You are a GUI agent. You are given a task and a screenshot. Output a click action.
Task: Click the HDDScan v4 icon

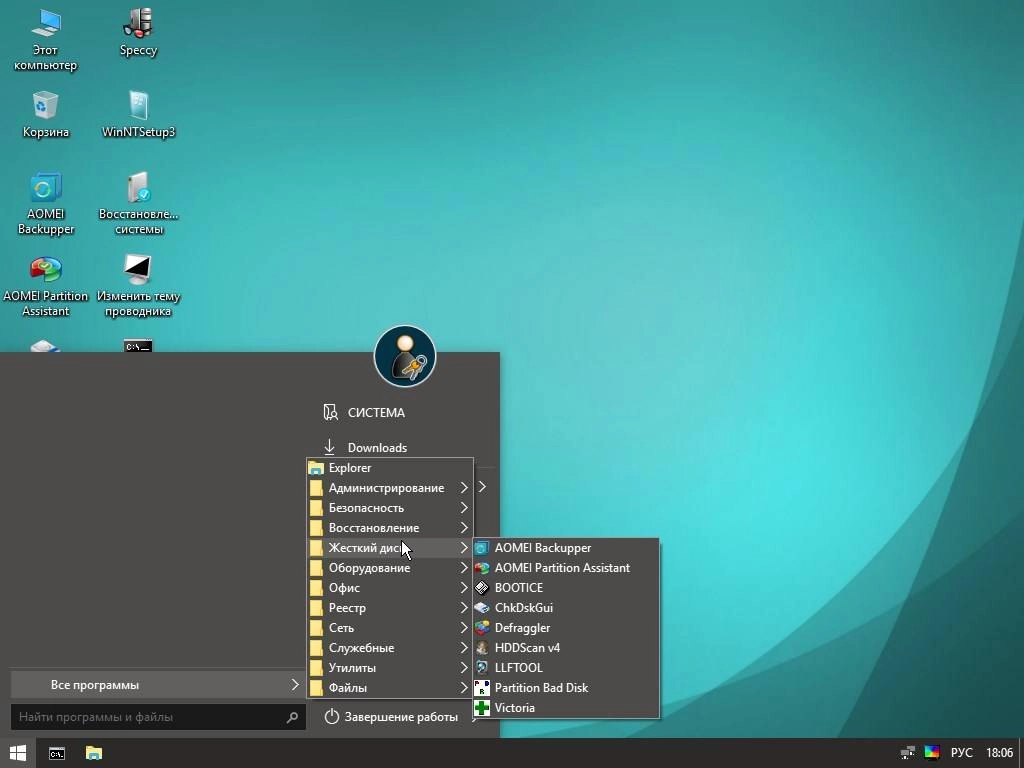482,648
